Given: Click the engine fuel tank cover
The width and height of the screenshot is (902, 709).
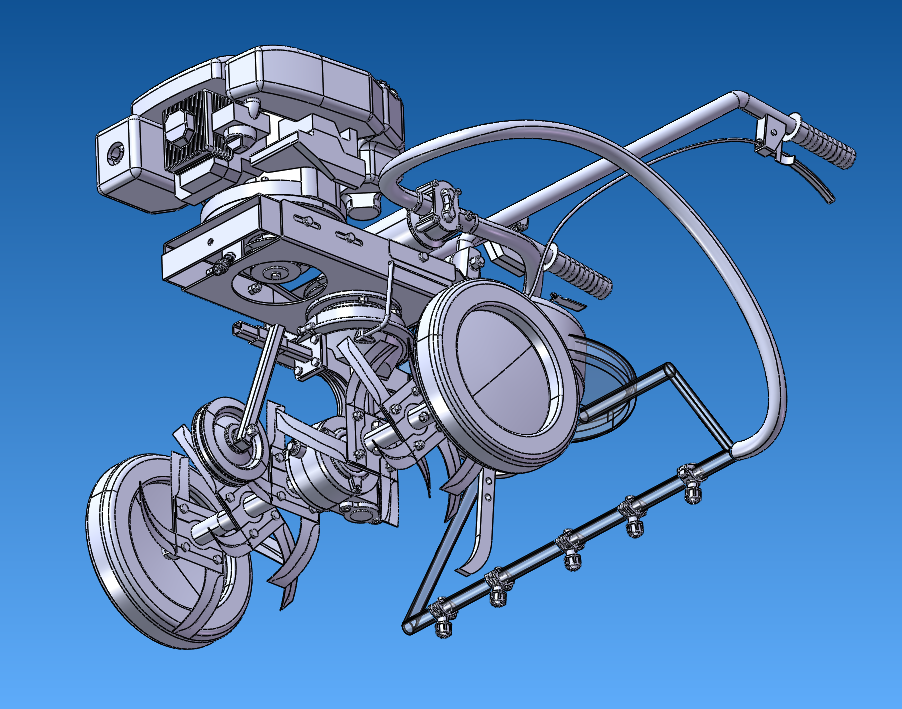Looking at the screenshot, I should [x=300, y=75].
